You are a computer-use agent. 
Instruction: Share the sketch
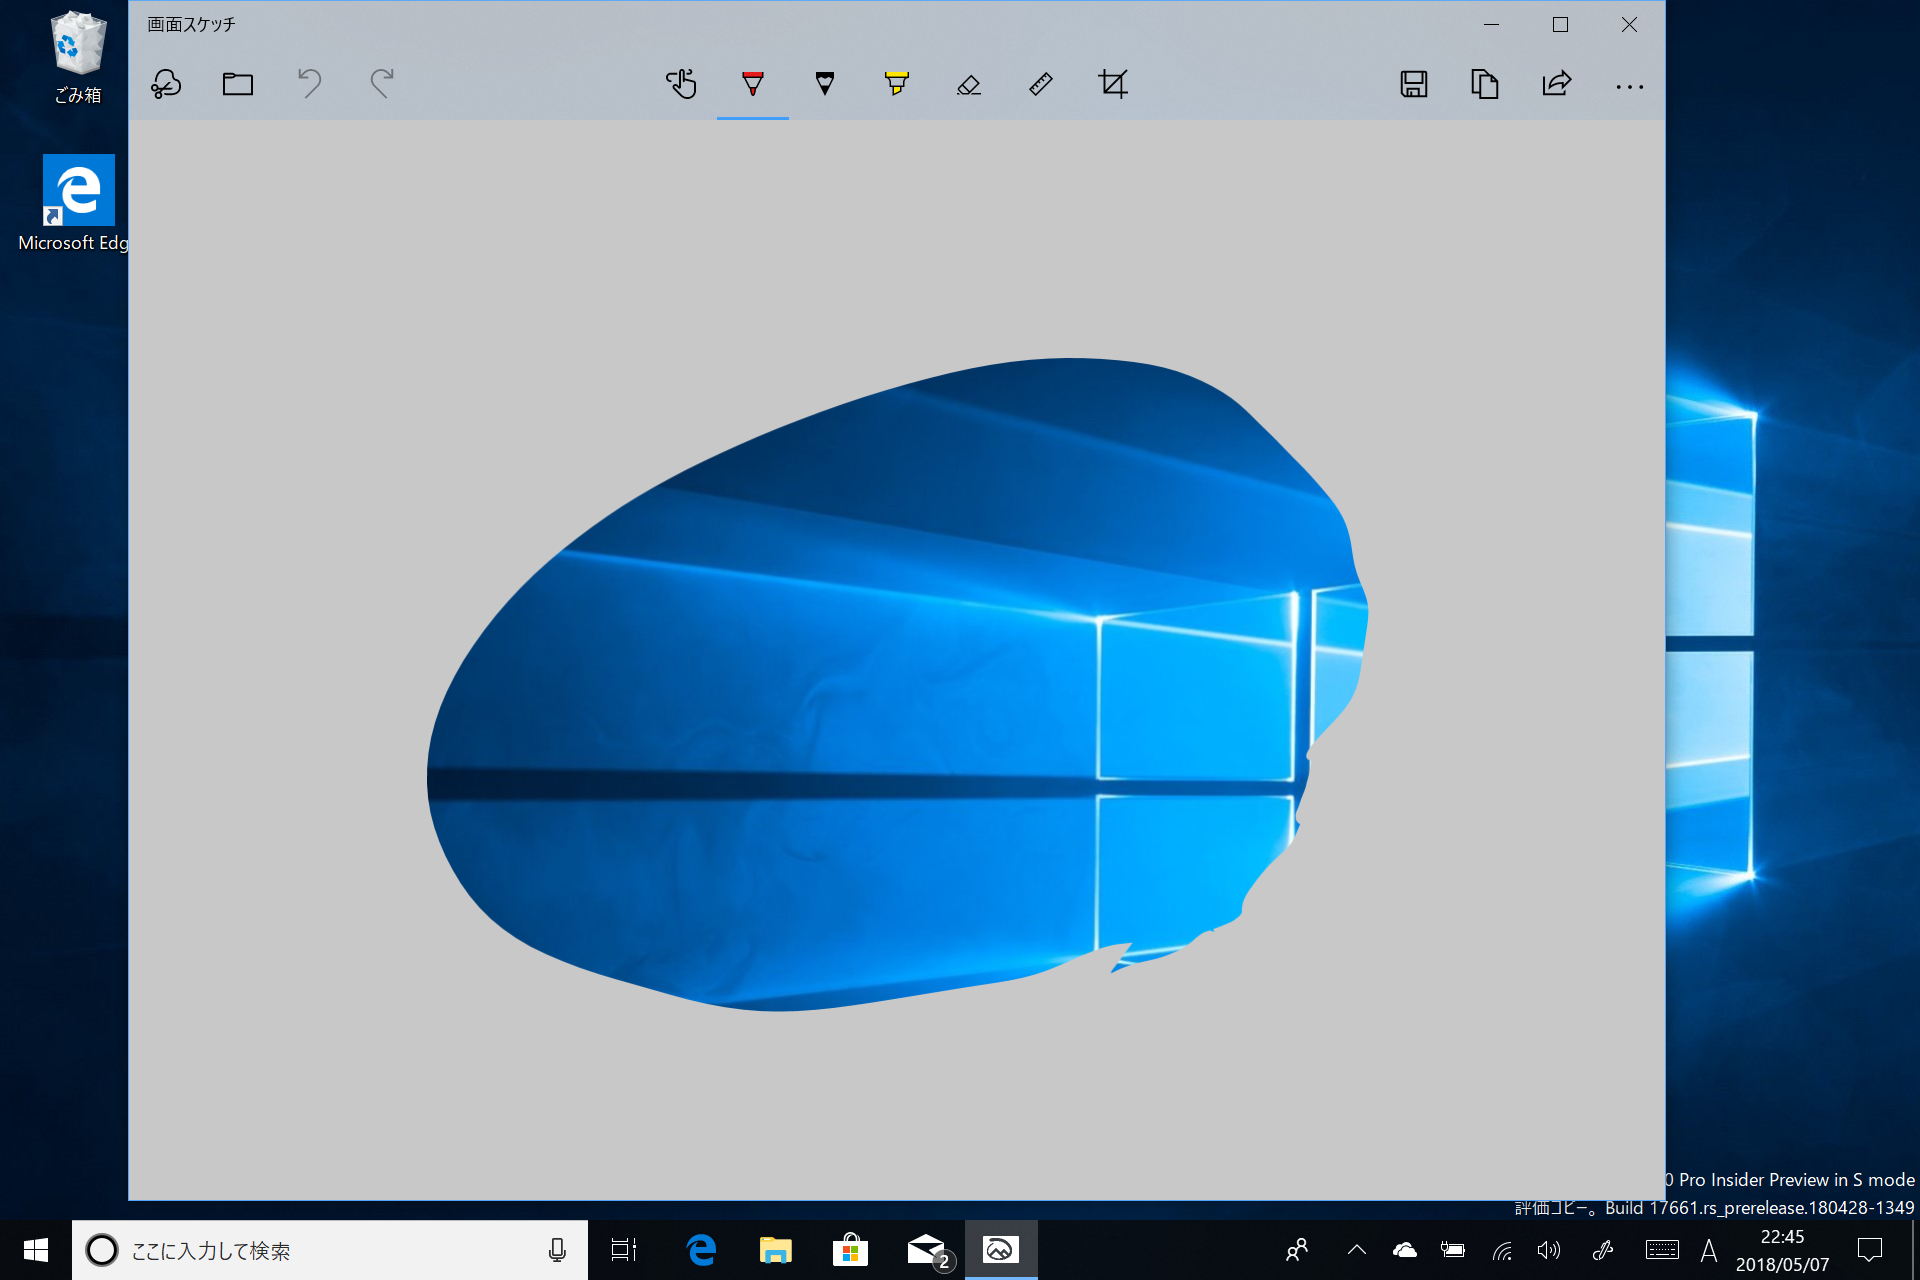point(1557,84)
